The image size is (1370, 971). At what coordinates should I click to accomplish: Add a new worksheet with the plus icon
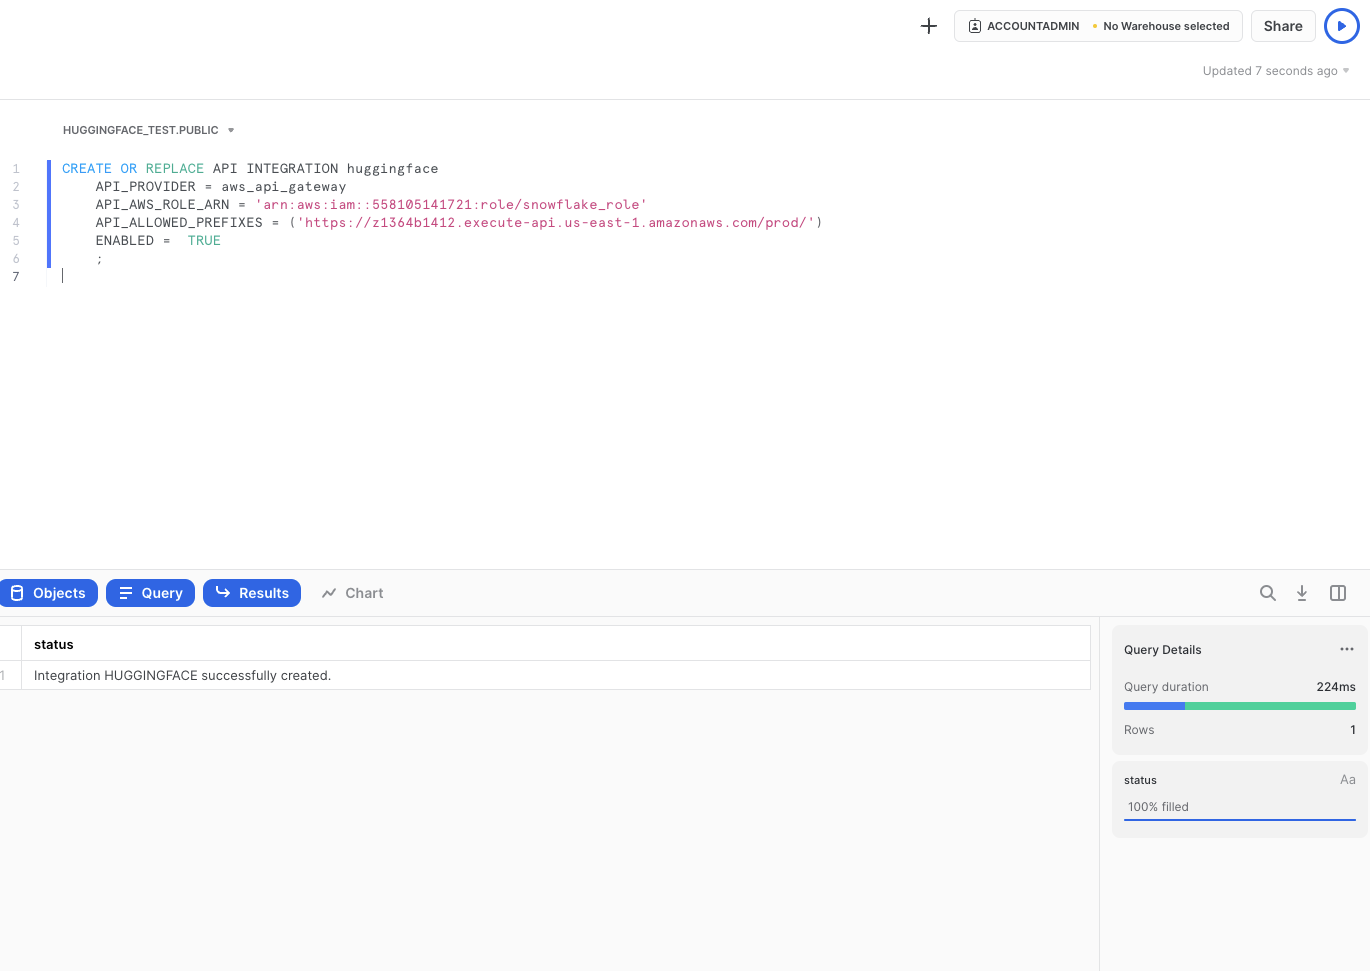[929, 26]
